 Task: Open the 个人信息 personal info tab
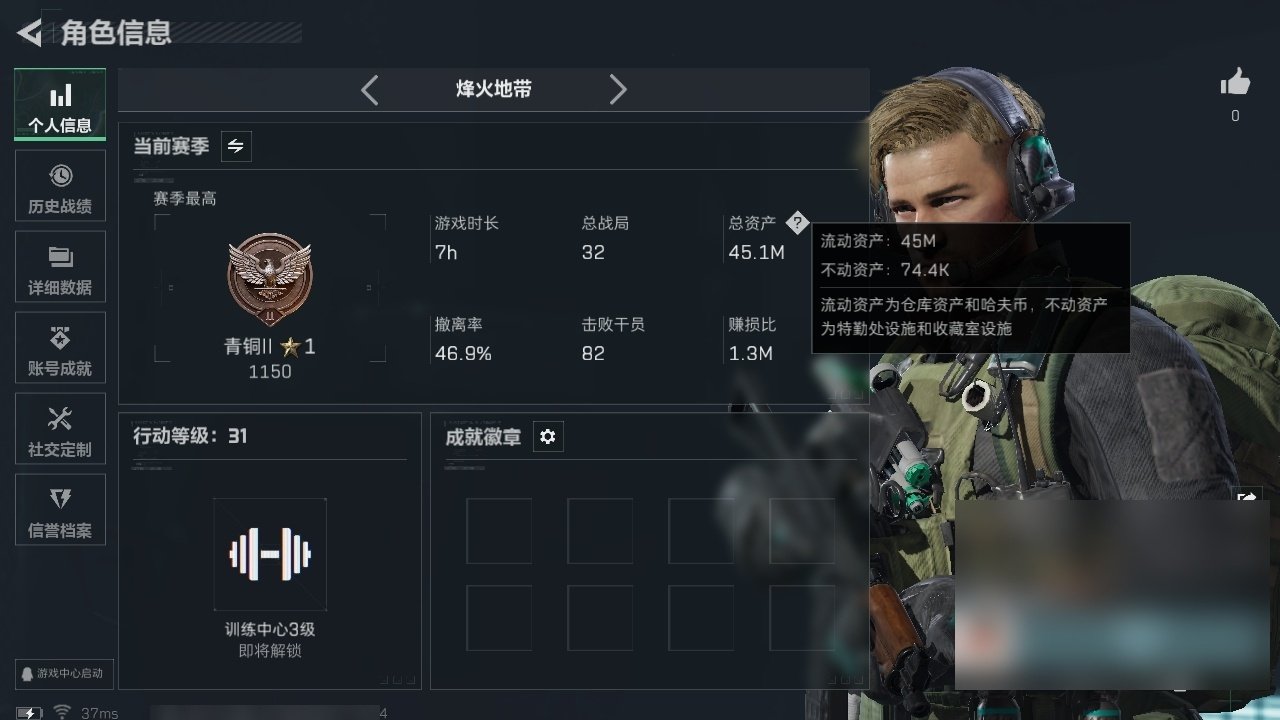click(x=60, y=105)
